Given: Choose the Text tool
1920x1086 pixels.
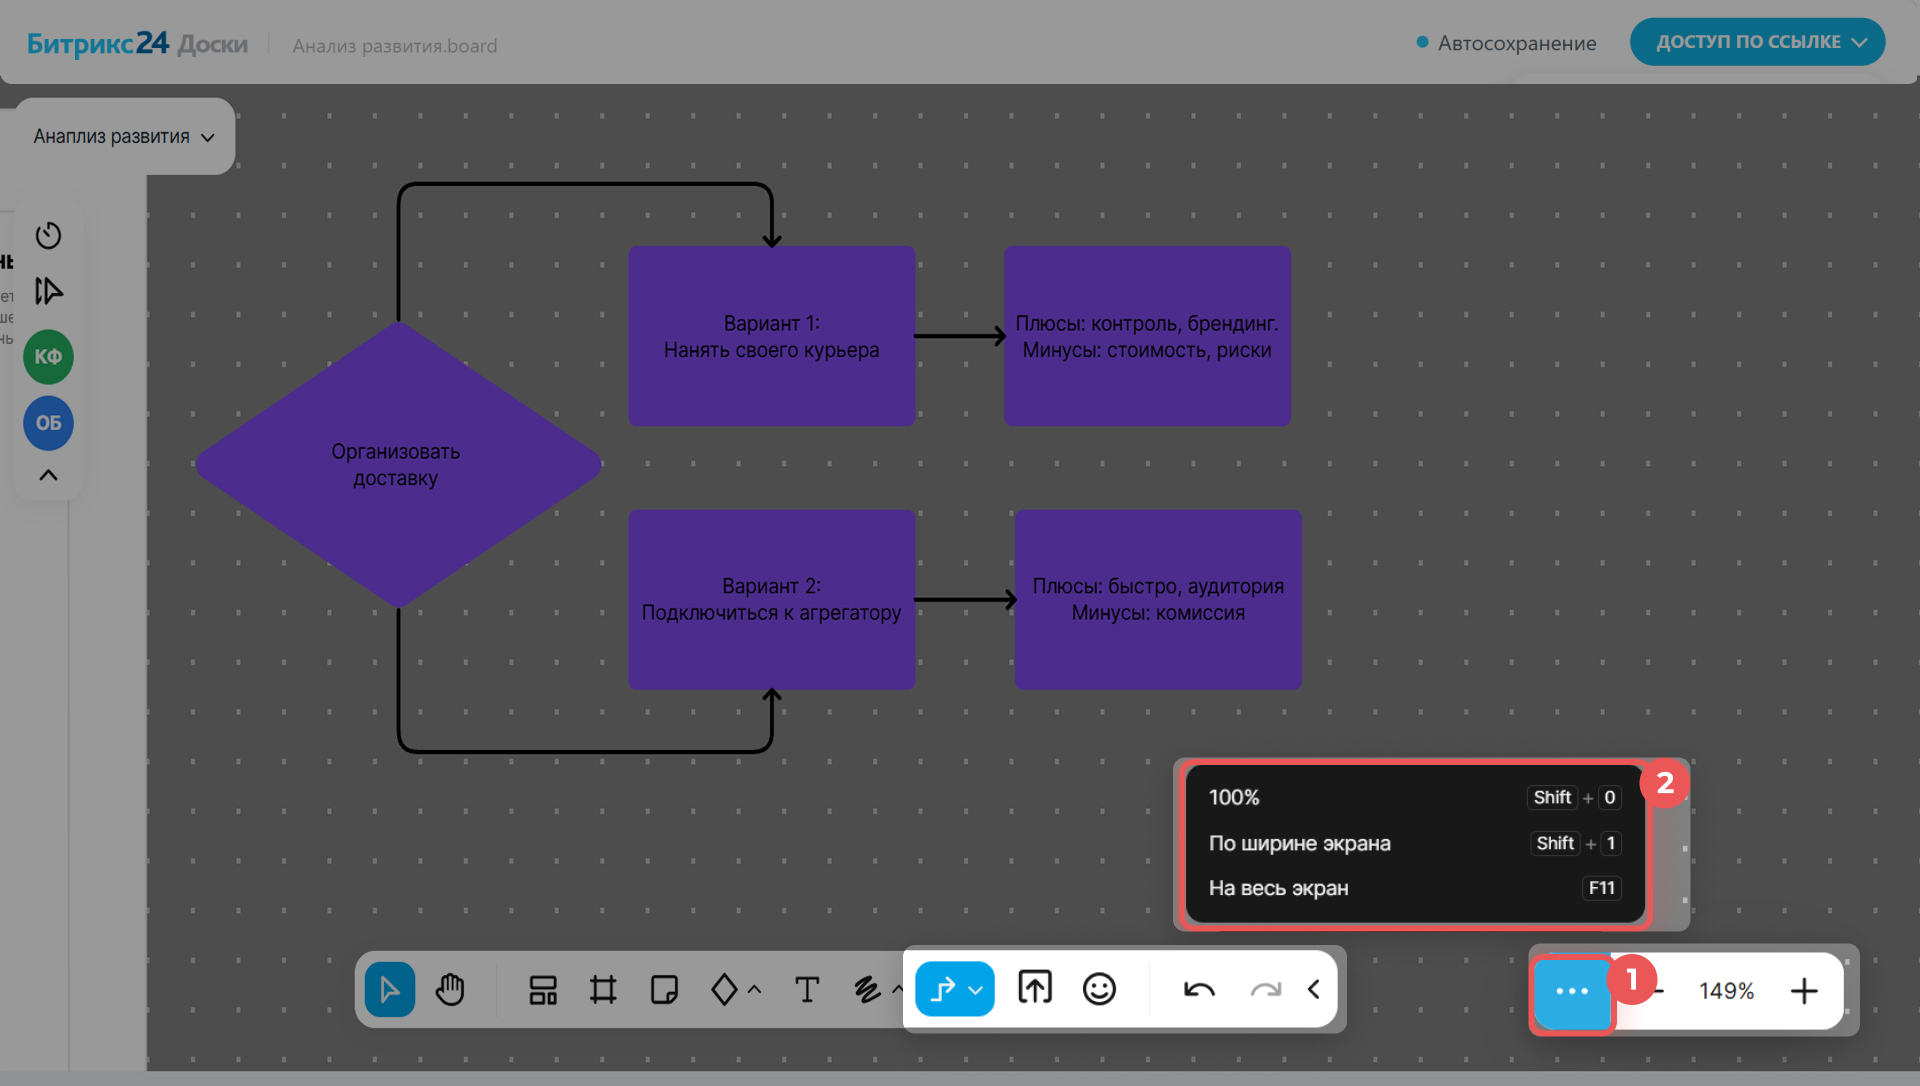Looking at the screenshot, I should pos(806,990).
